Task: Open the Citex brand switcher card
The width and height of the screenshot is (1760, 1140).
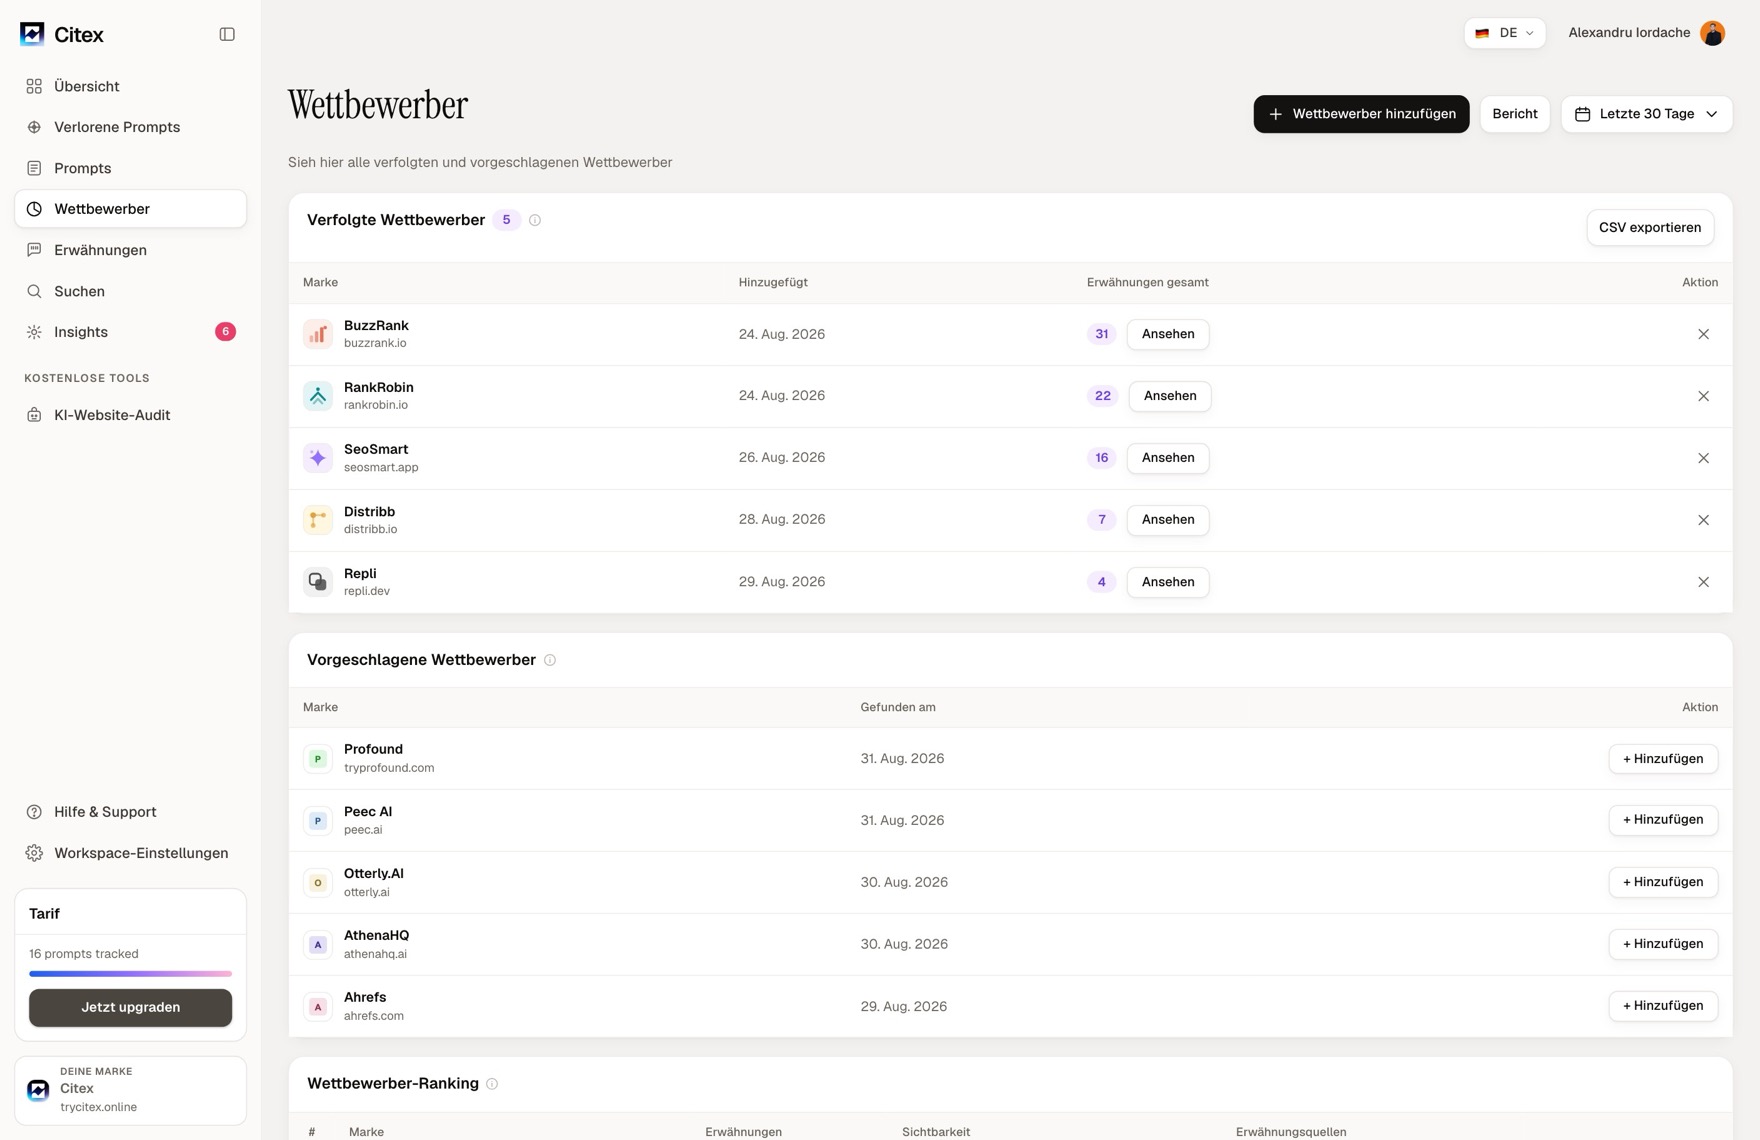Action: point(130,1090)
